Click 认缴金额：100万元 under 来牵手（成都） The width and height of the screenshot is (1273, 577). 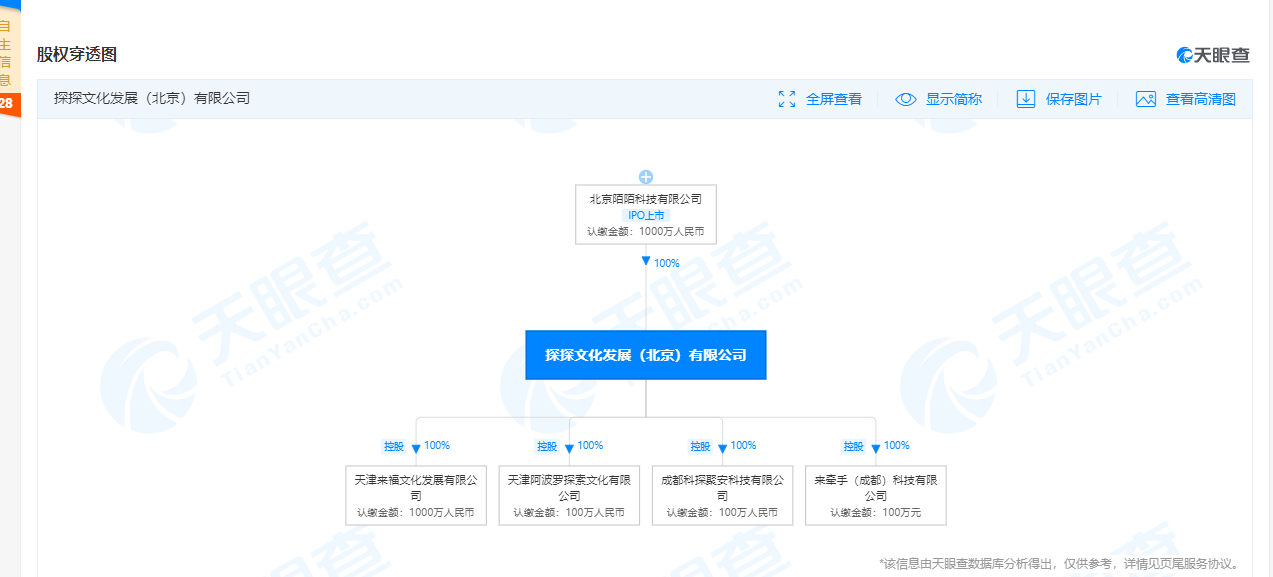[876, 512]
